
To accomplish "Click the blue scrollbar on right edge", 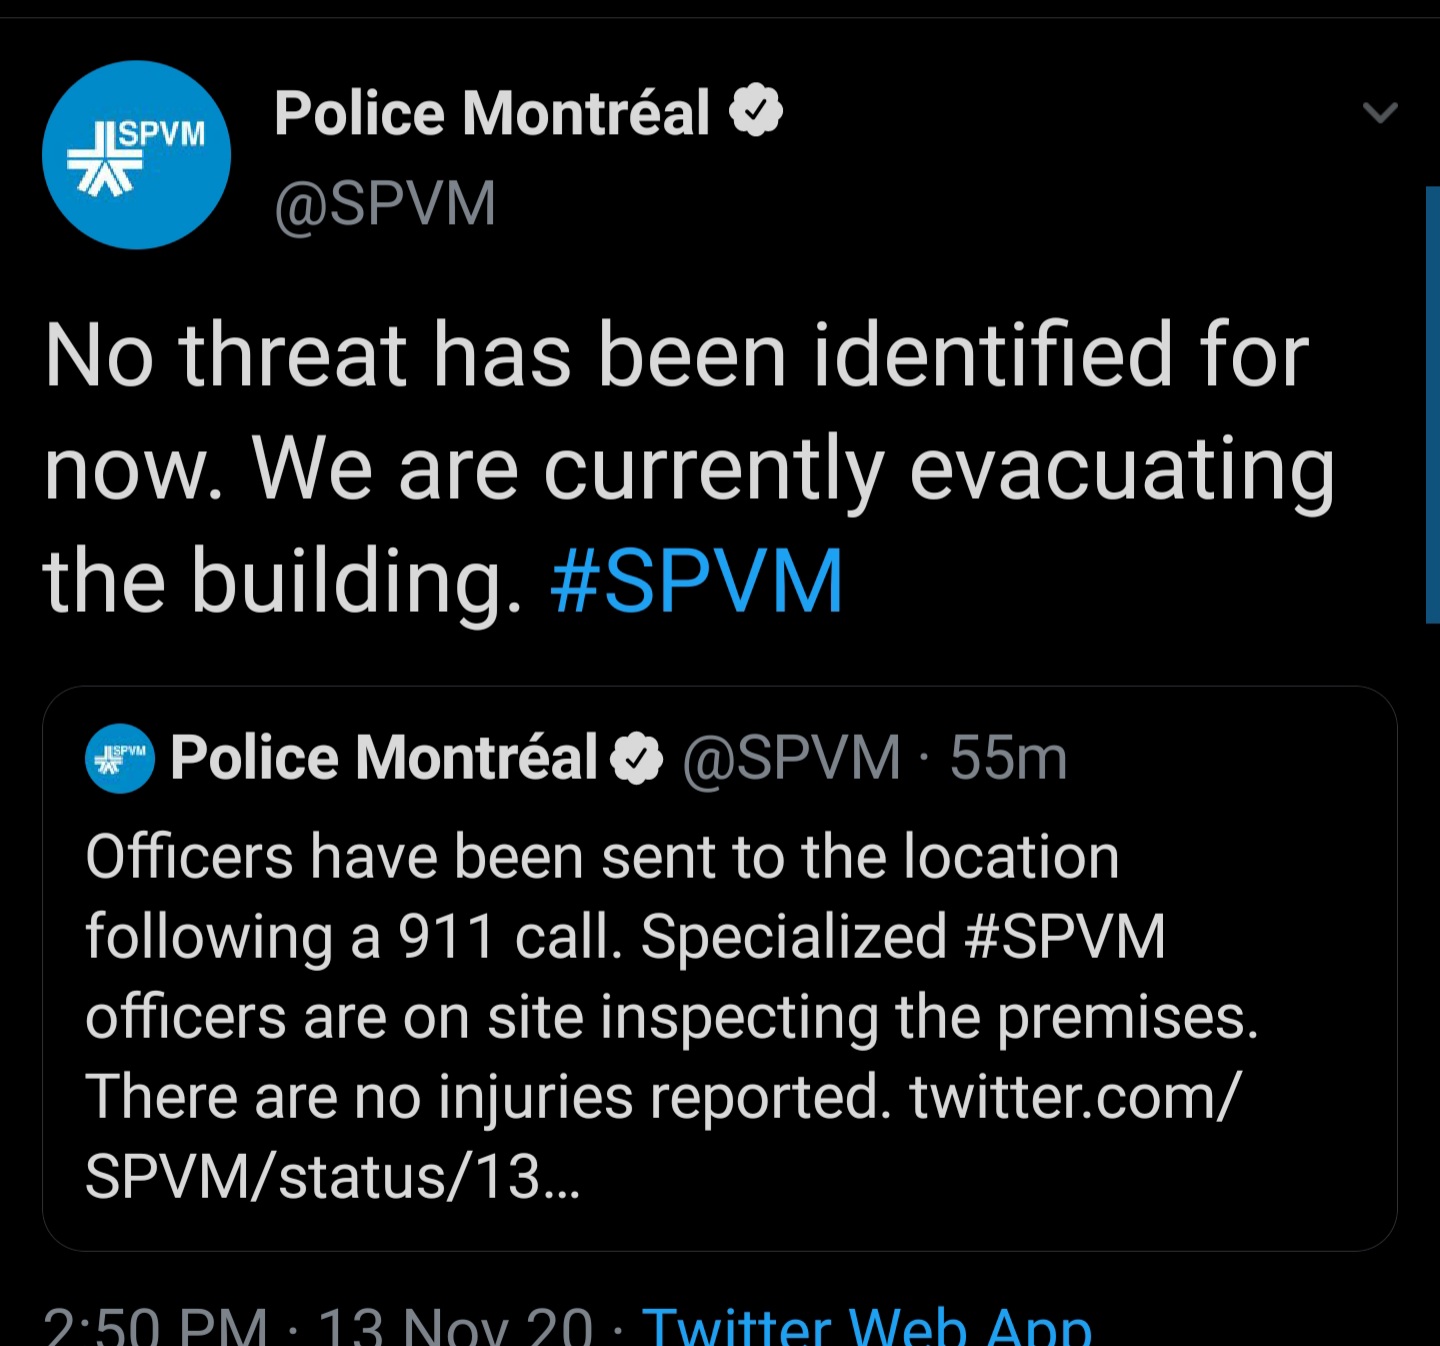I will [x=1432, y=404].
